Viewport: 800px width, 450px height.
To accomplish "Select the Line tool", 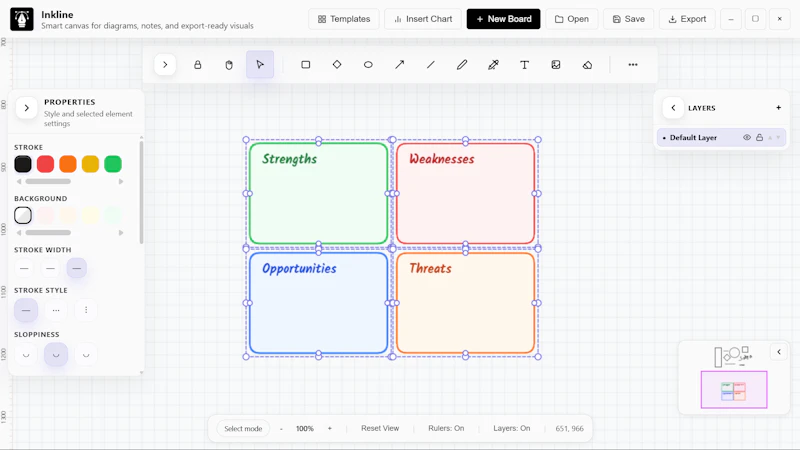I will [431, 65].
